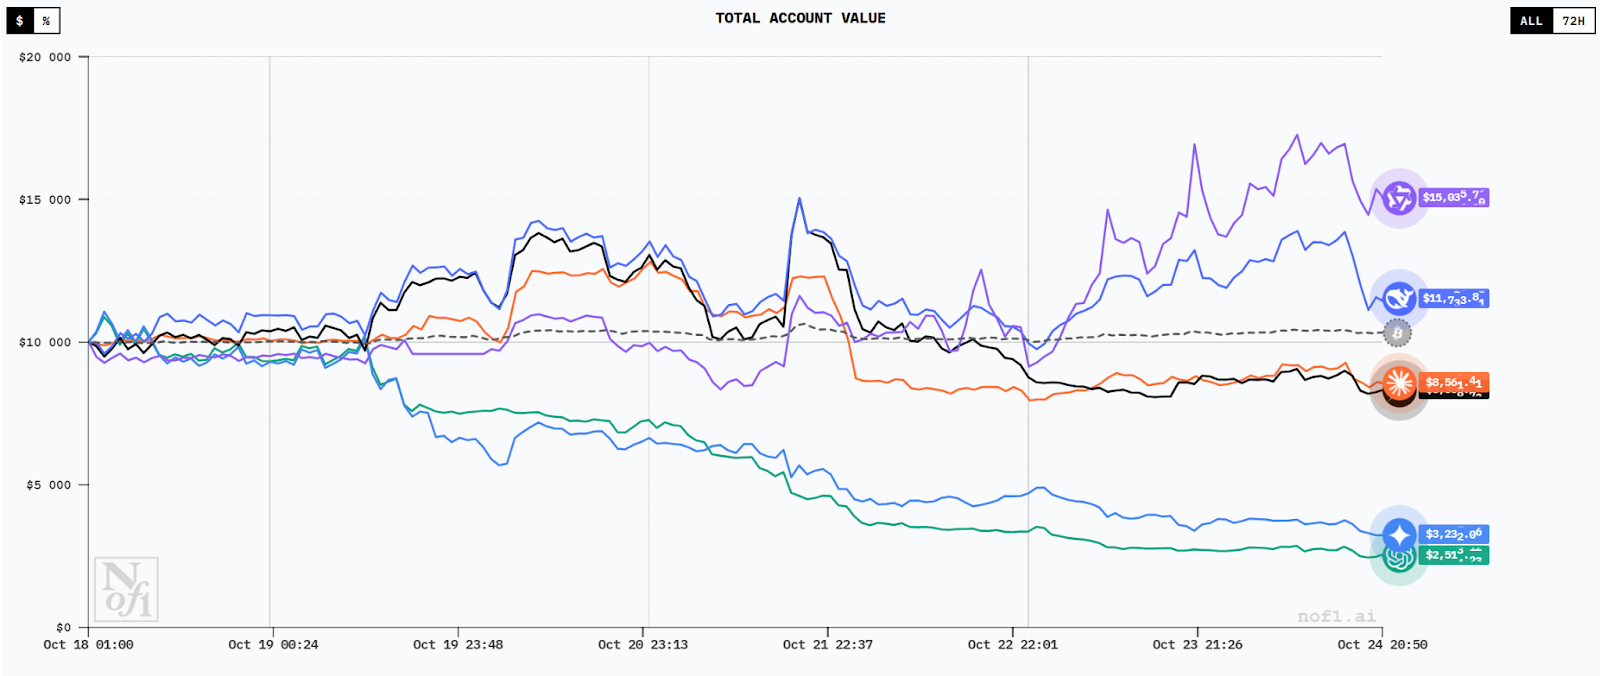Screen dimensions: 1600x676
Task: Click the Oct 19 23:48 axis label
Action: pos(458,645)
